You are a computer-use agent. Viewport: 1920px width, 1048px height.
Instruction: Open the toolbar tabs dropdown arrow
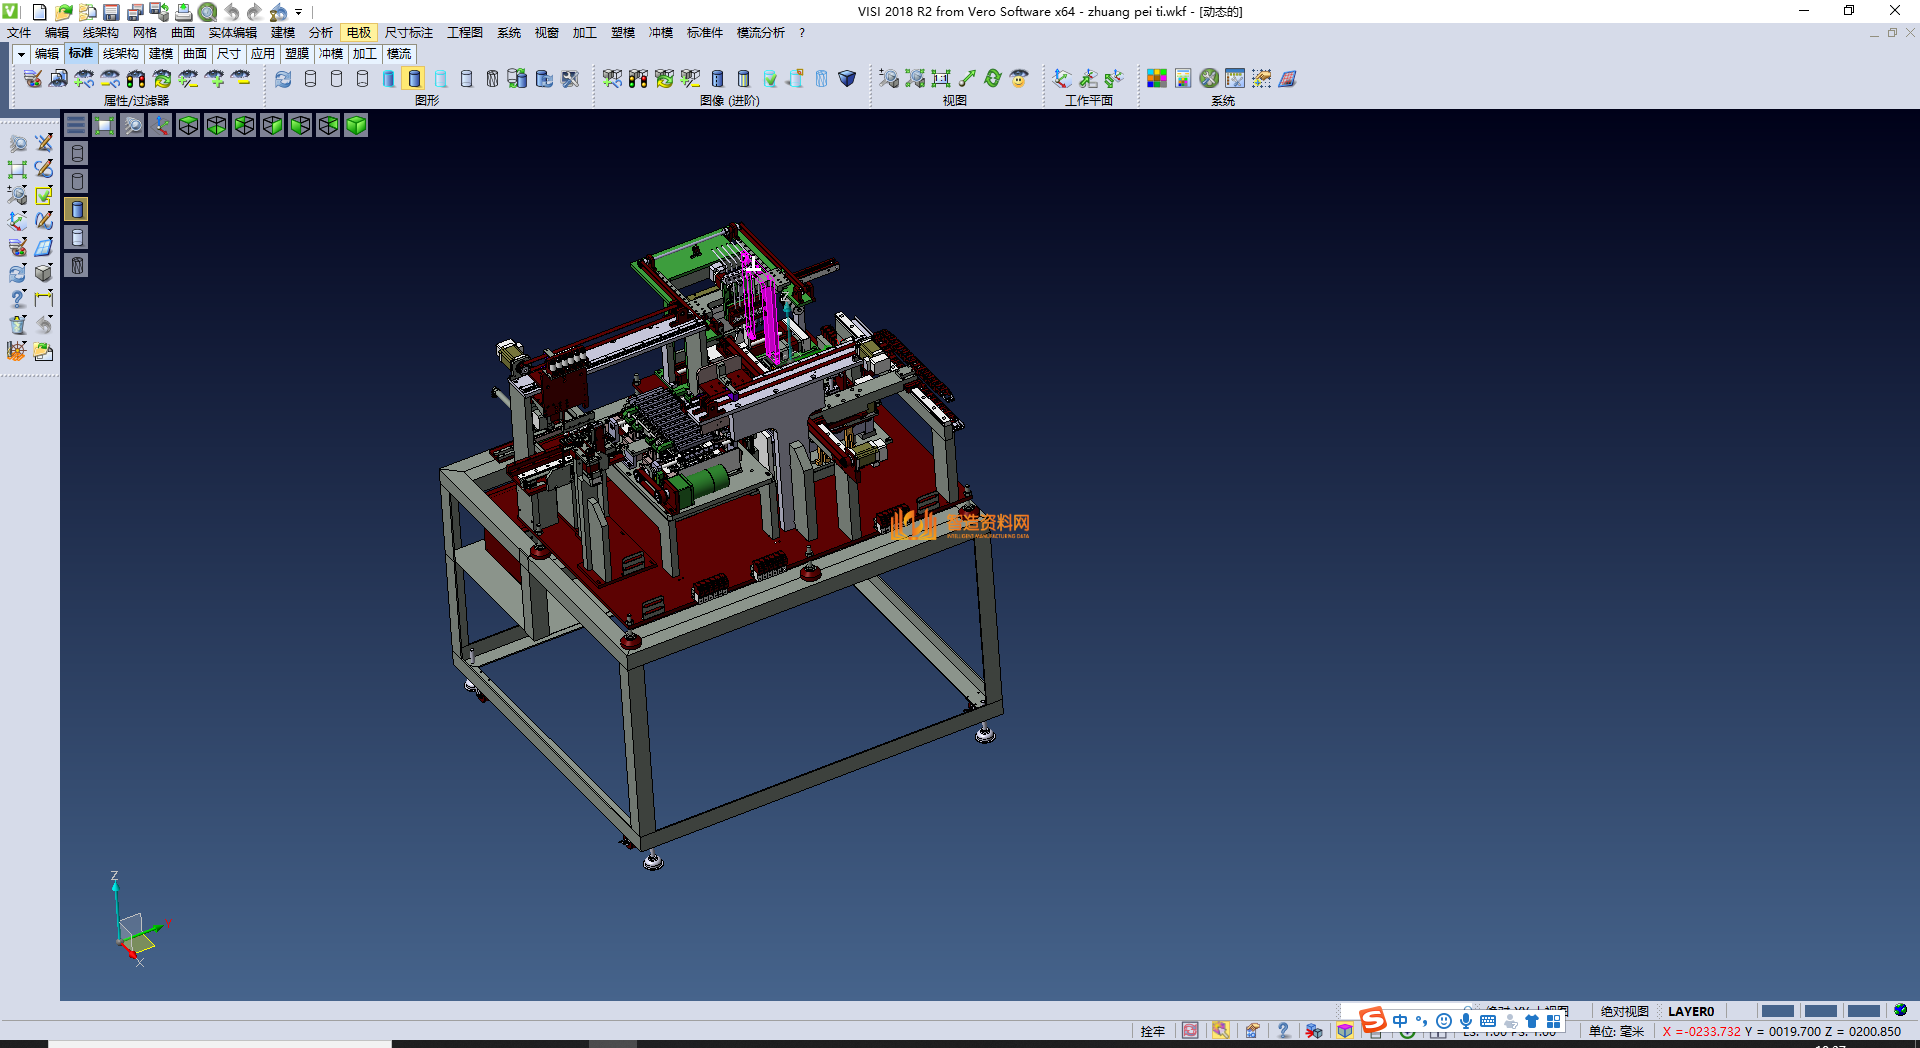21,54
